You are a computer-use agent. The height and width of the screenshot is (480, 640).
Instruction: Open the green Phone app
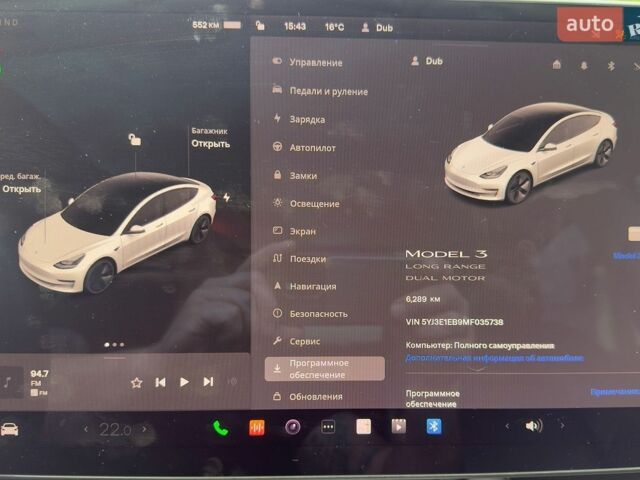[x=221, y=428]
